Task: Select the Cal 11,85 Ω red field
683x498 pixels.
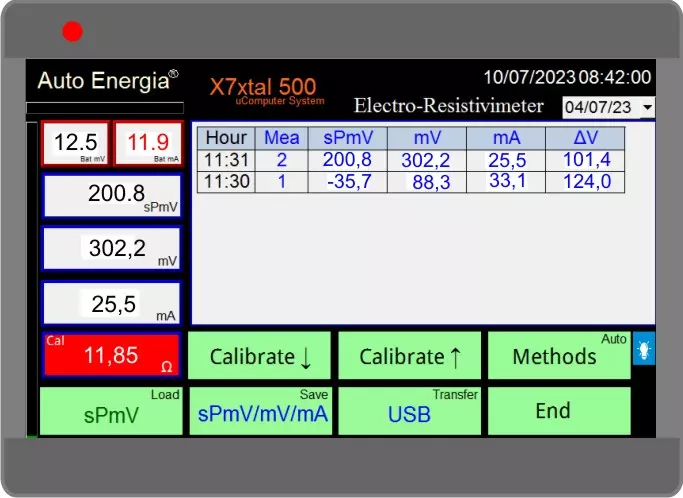Action: (112, 355)
